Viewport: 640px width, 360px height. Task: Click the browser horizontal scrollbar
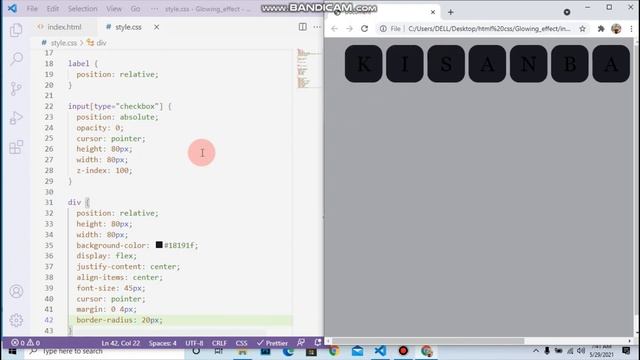point(427,341)
